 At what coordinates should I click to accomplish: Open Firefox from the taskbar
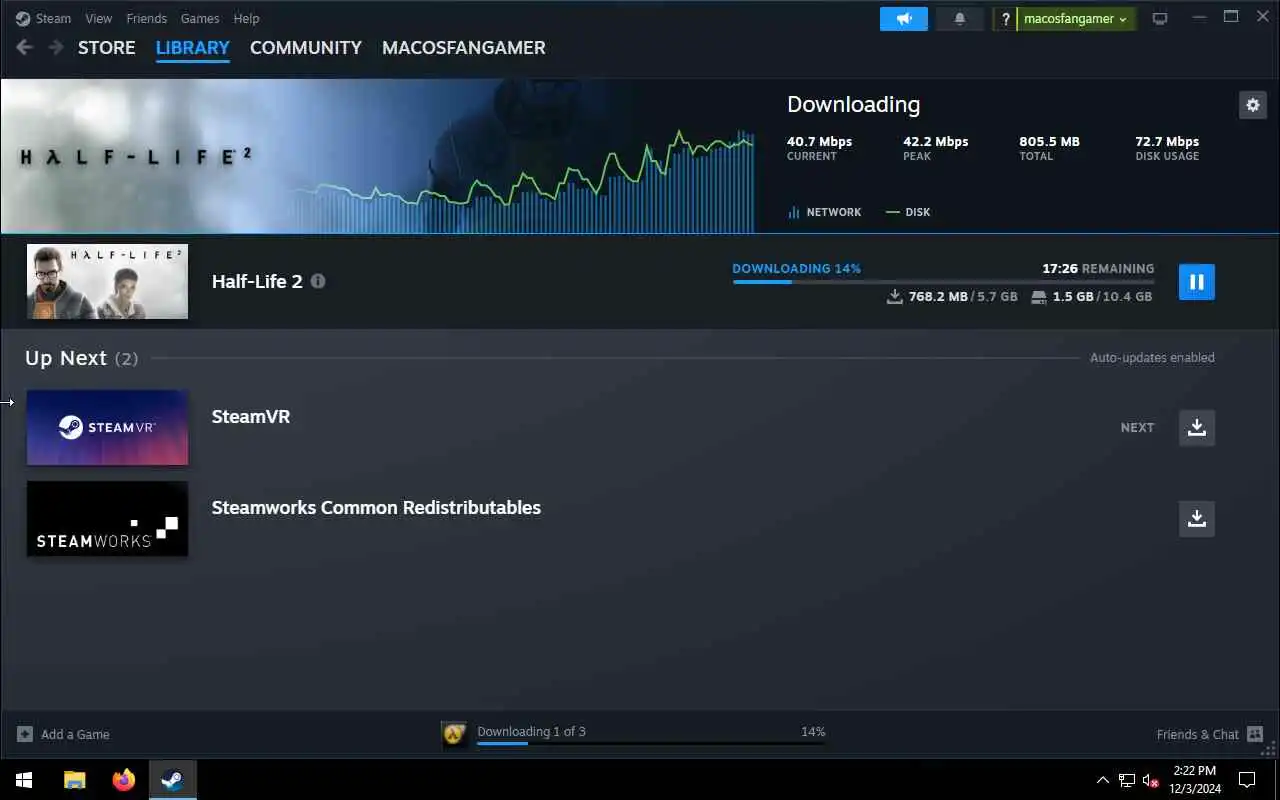[123, 780]
